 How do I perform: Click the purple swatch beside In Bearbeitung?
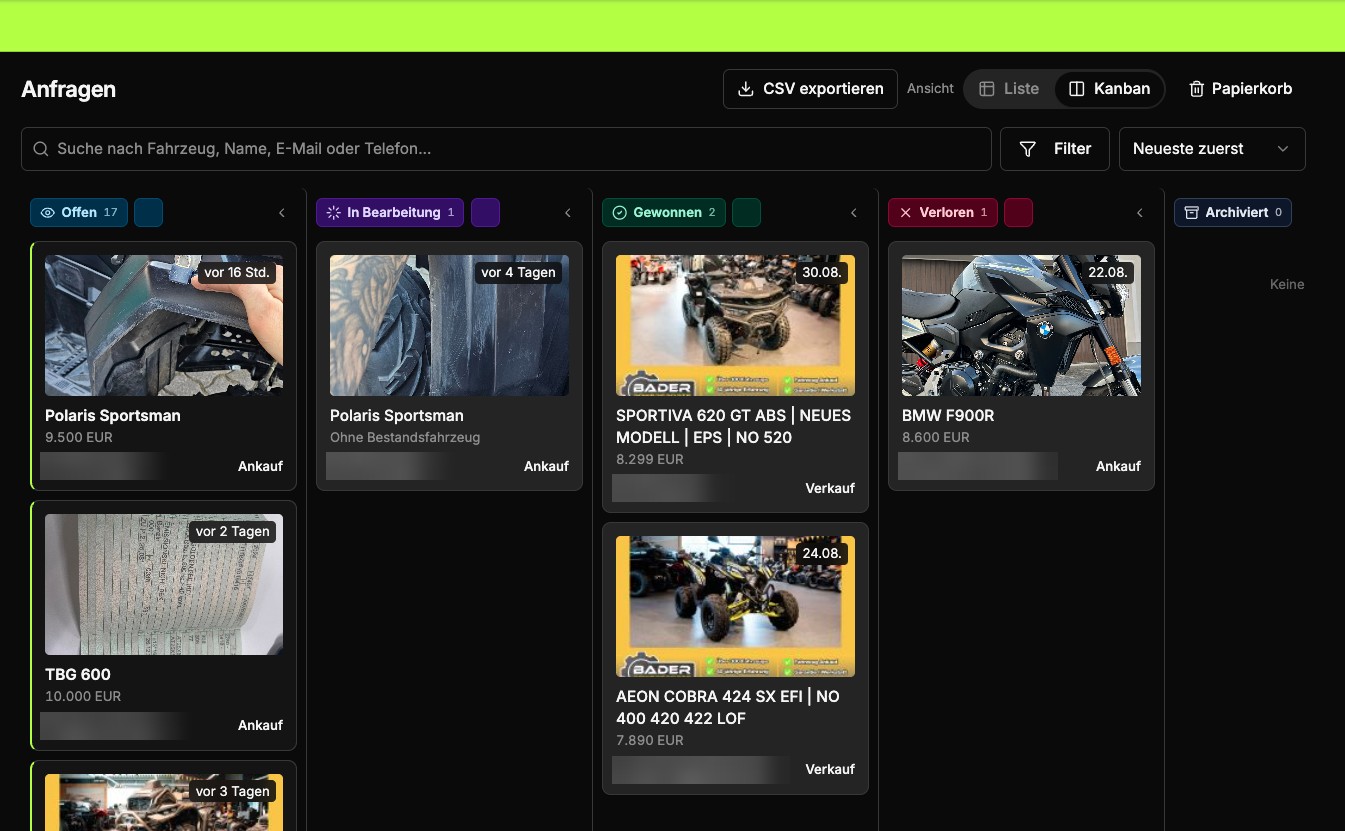tap(485, 213)
